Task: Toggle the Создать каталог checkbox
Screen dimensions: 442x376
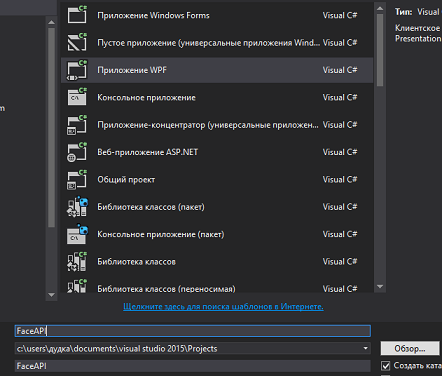Action: pyautogui.click(x=385, y=366)
